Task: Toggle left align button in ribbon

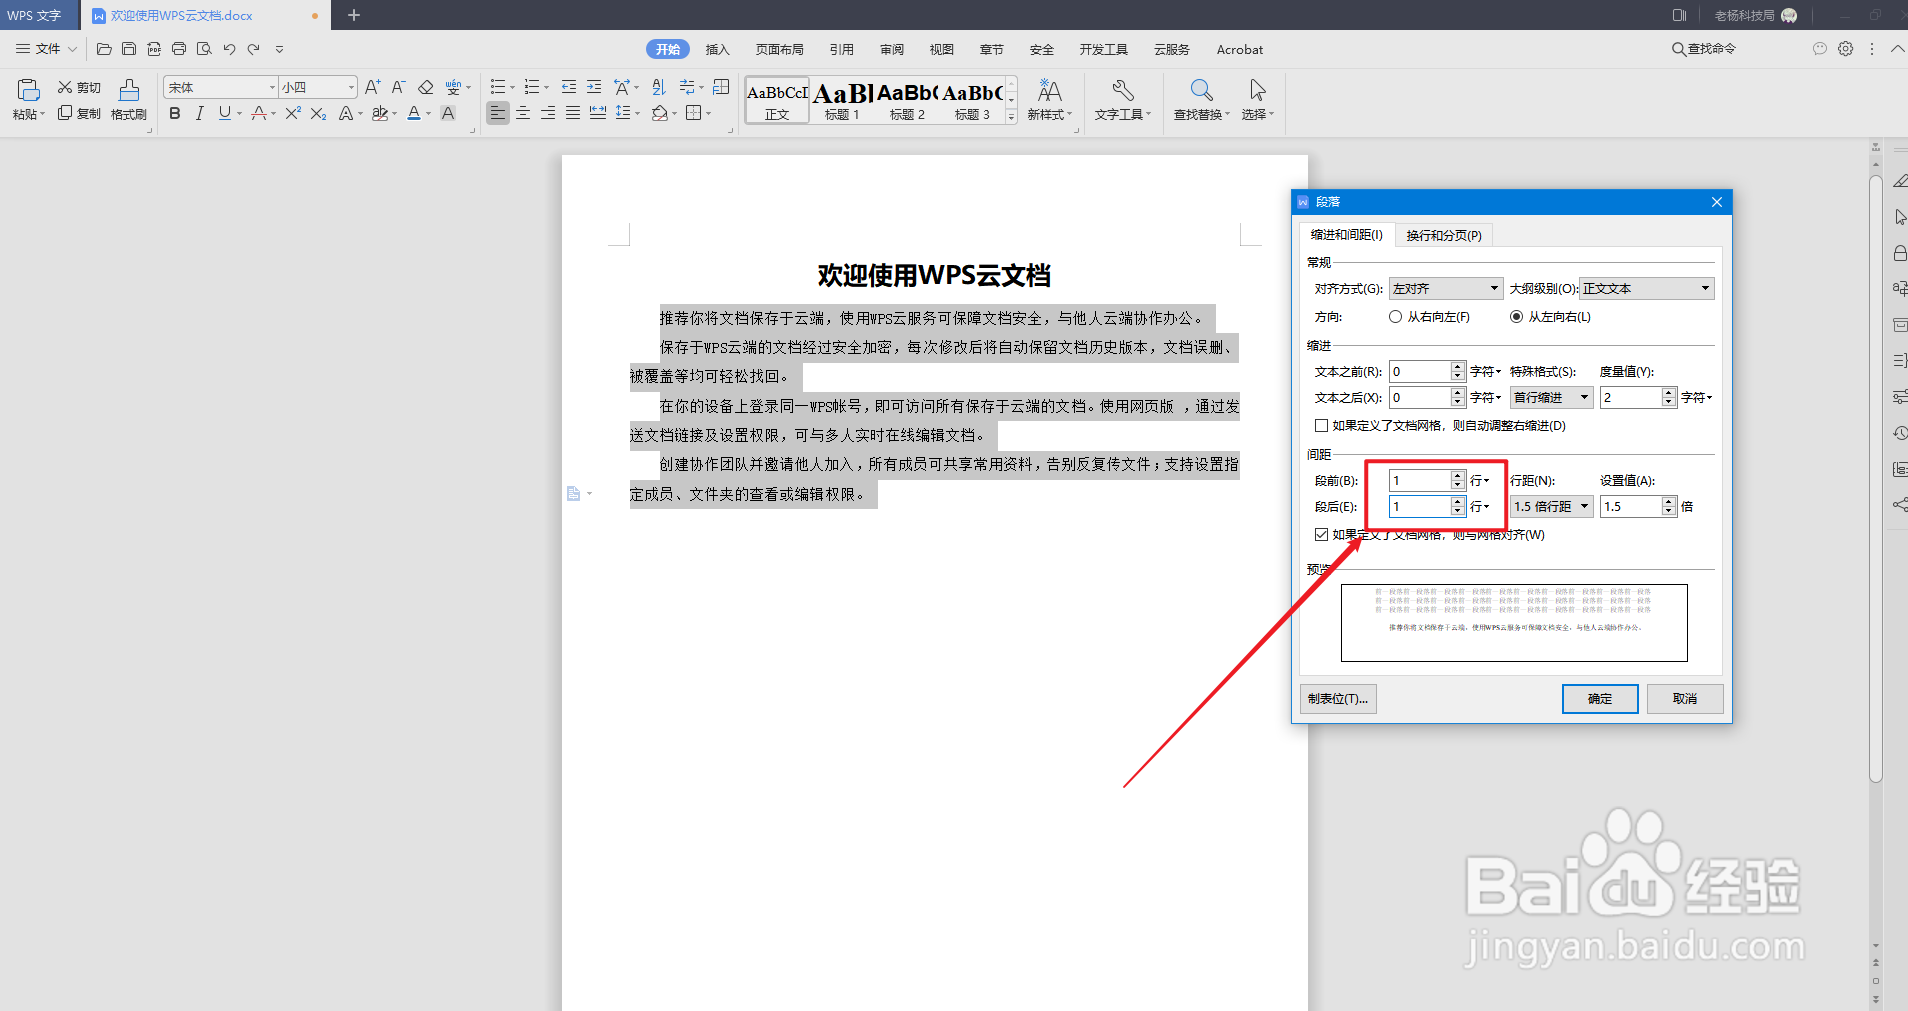Action: 498,114
